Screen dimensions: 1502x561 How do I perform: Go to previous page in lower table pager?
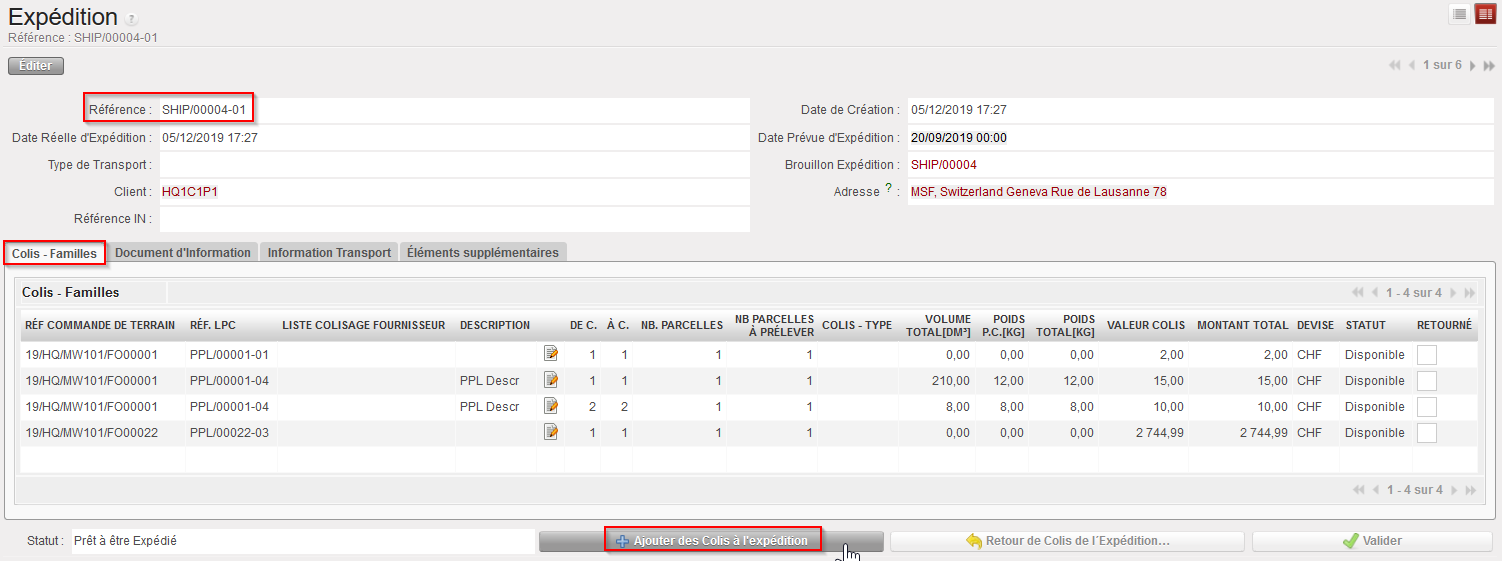1374,490
